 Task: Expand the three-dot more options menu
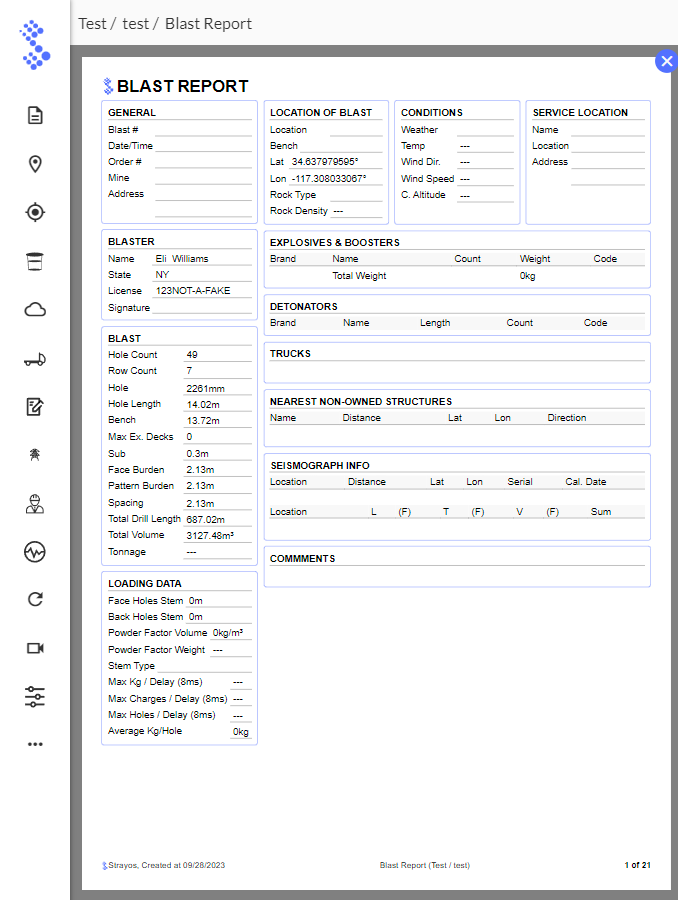pyautogui.click(x=35, y=744)
